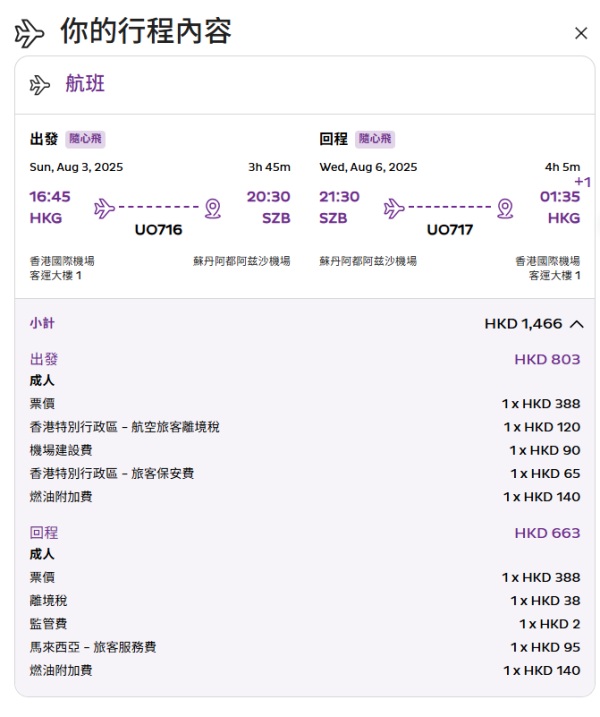This screenshot has width=600, height=717.
Task: Click the airplane icon beside 你的行程內容
Action: pos(29,33)
